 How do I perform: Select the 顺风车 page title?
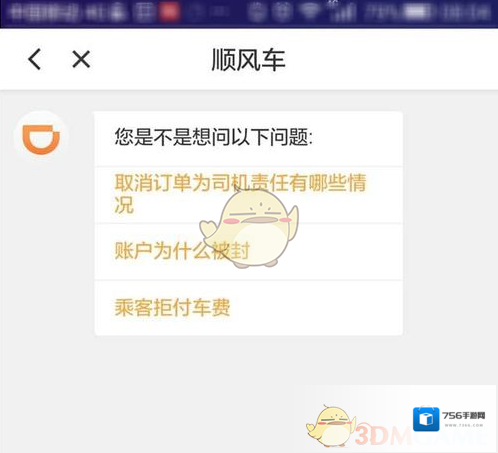(248, 60)
